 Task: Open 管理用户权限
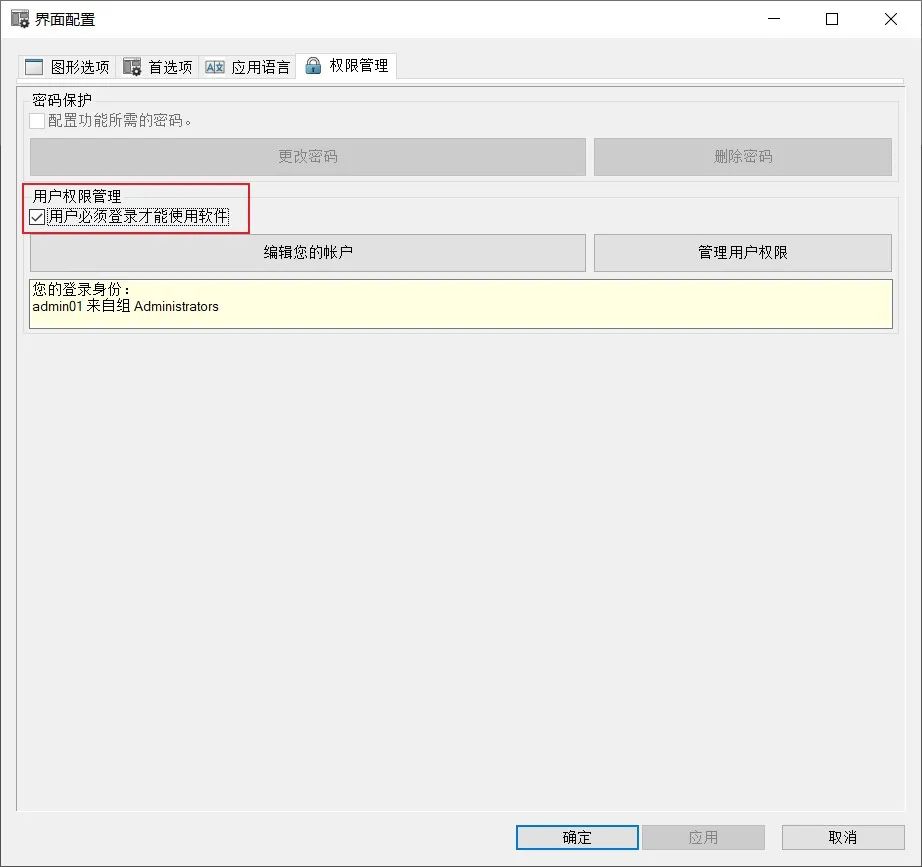click(x=742, y=252)
